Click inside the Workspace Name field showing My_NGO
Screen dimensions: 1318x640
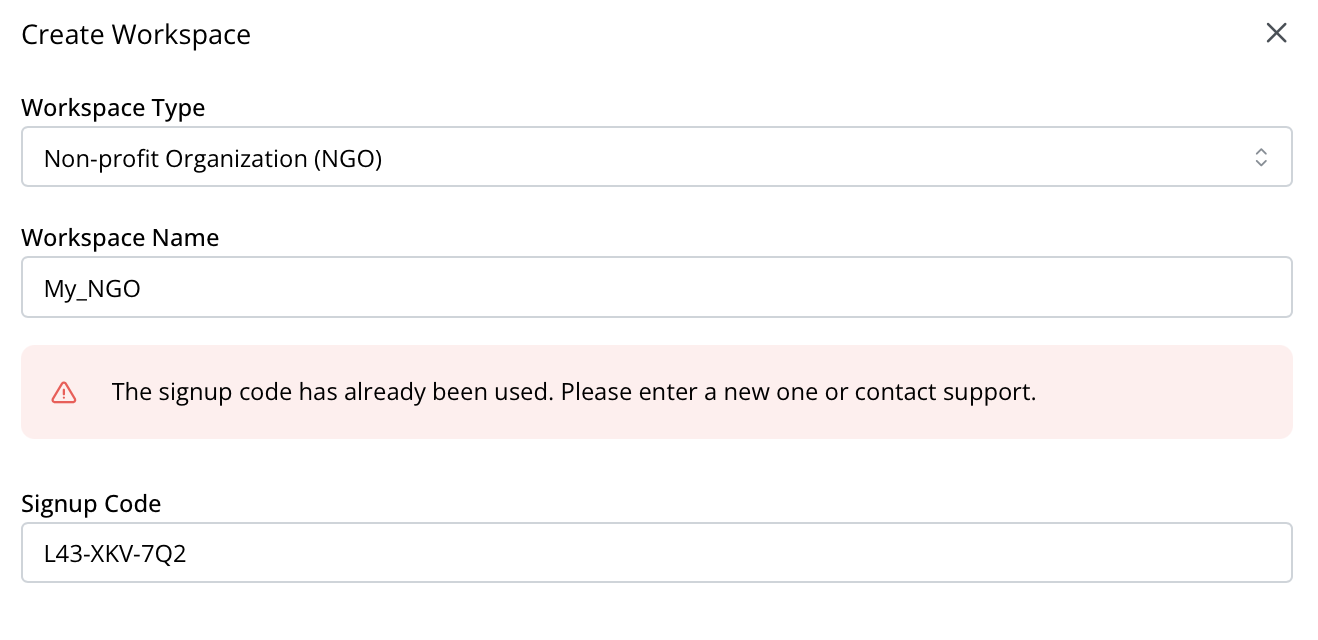click(657, 287)
